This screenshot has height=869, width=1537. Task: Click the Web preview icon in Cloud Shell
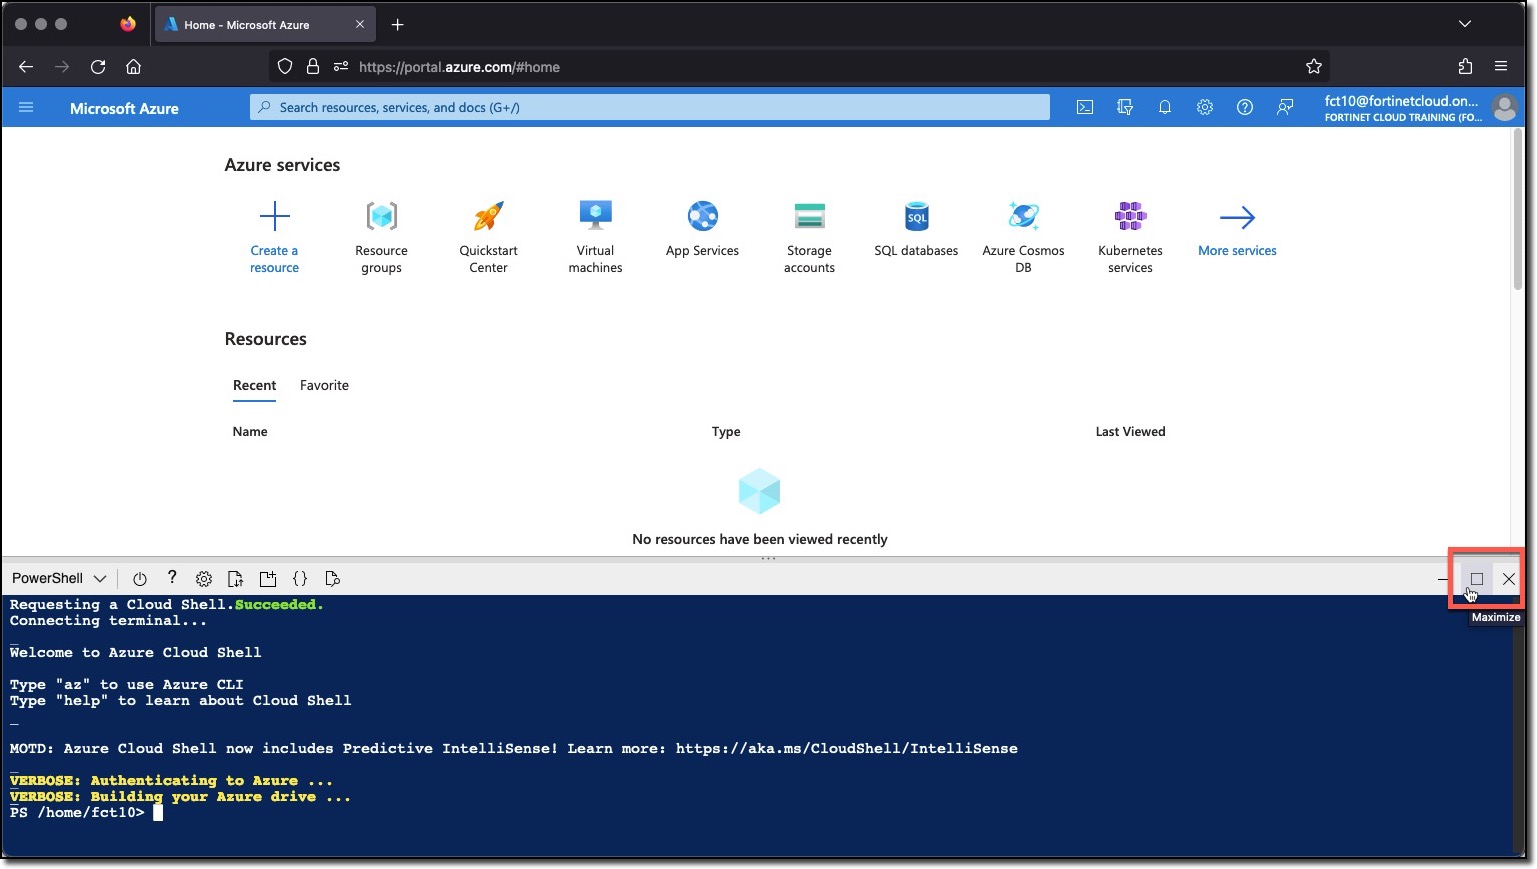[333, 579]
